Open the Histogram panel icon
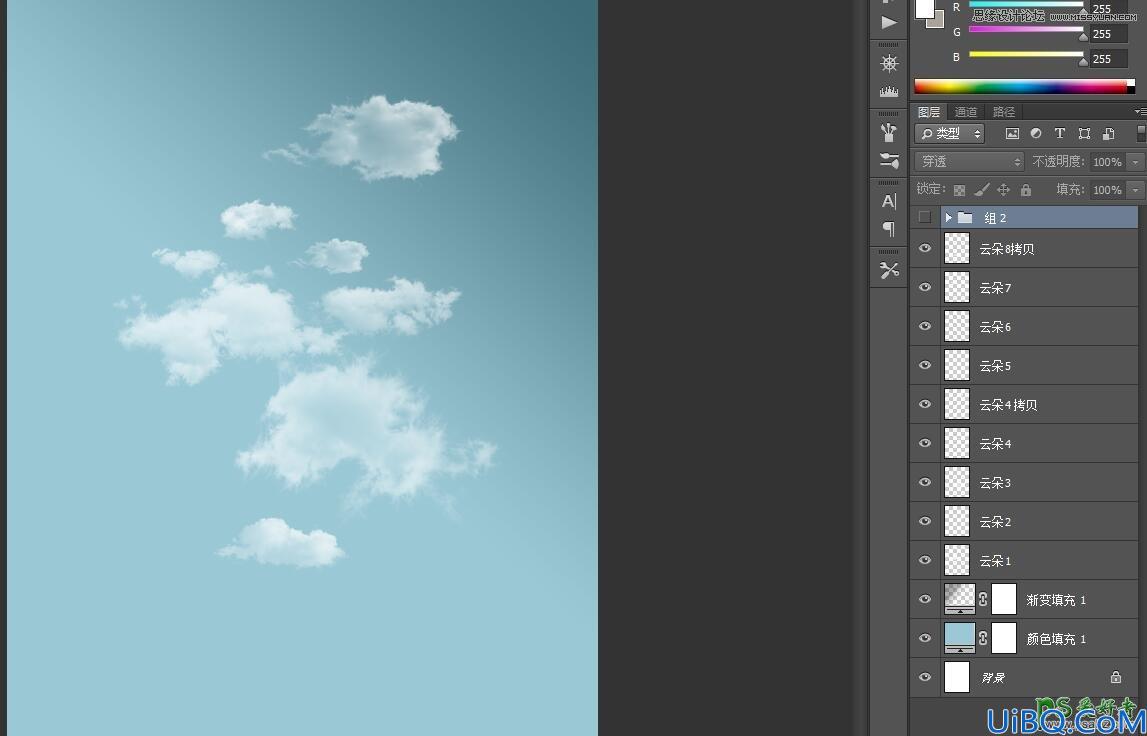This screenshot has width=1147, height=736. pos(889,91)
